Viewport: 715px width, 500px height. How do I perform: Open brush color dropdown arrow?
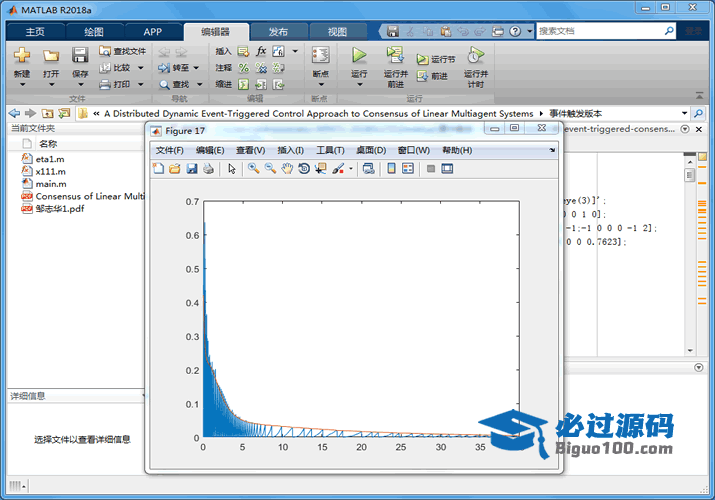pos(351,169)
